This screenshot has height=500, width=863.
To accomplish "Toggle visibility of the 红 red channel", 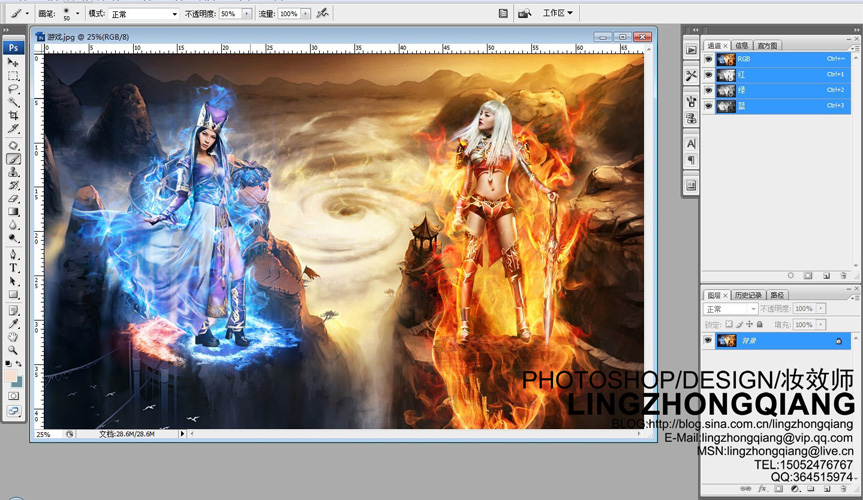I will 709,74.
